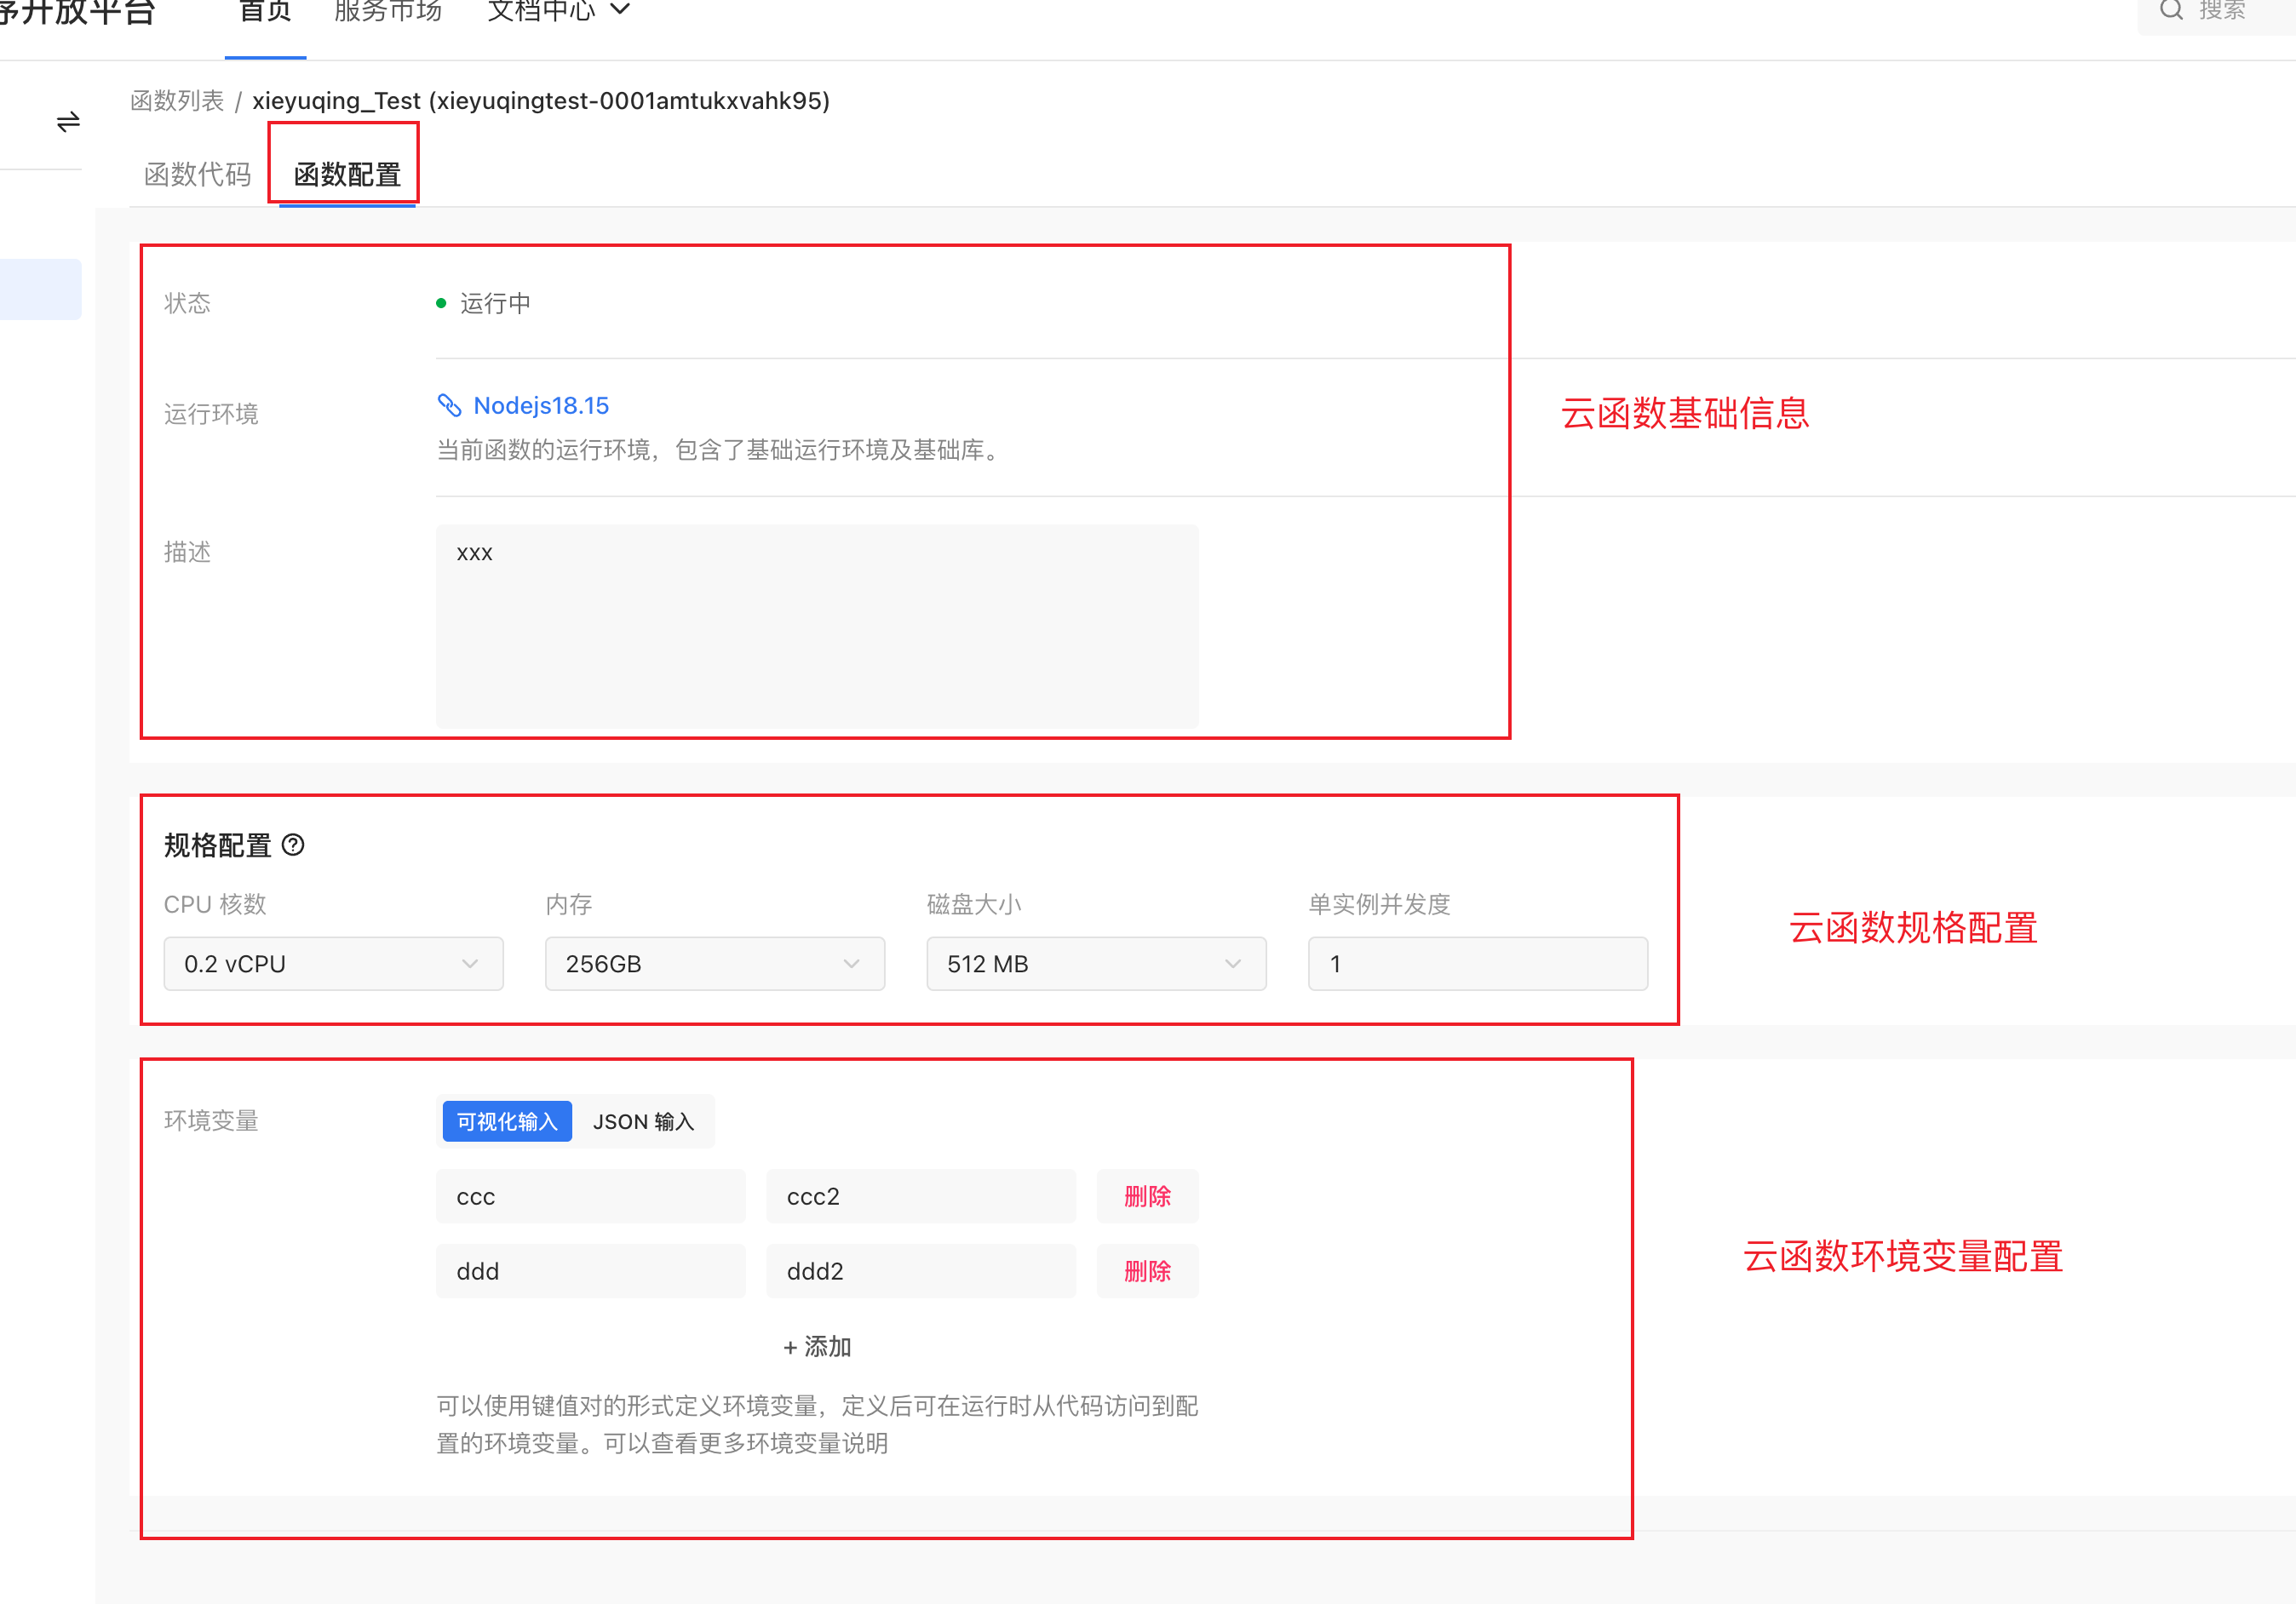2296x1604 pixels.
Task: Click the 单实例并发度 input field
Action: (1477, 963)
